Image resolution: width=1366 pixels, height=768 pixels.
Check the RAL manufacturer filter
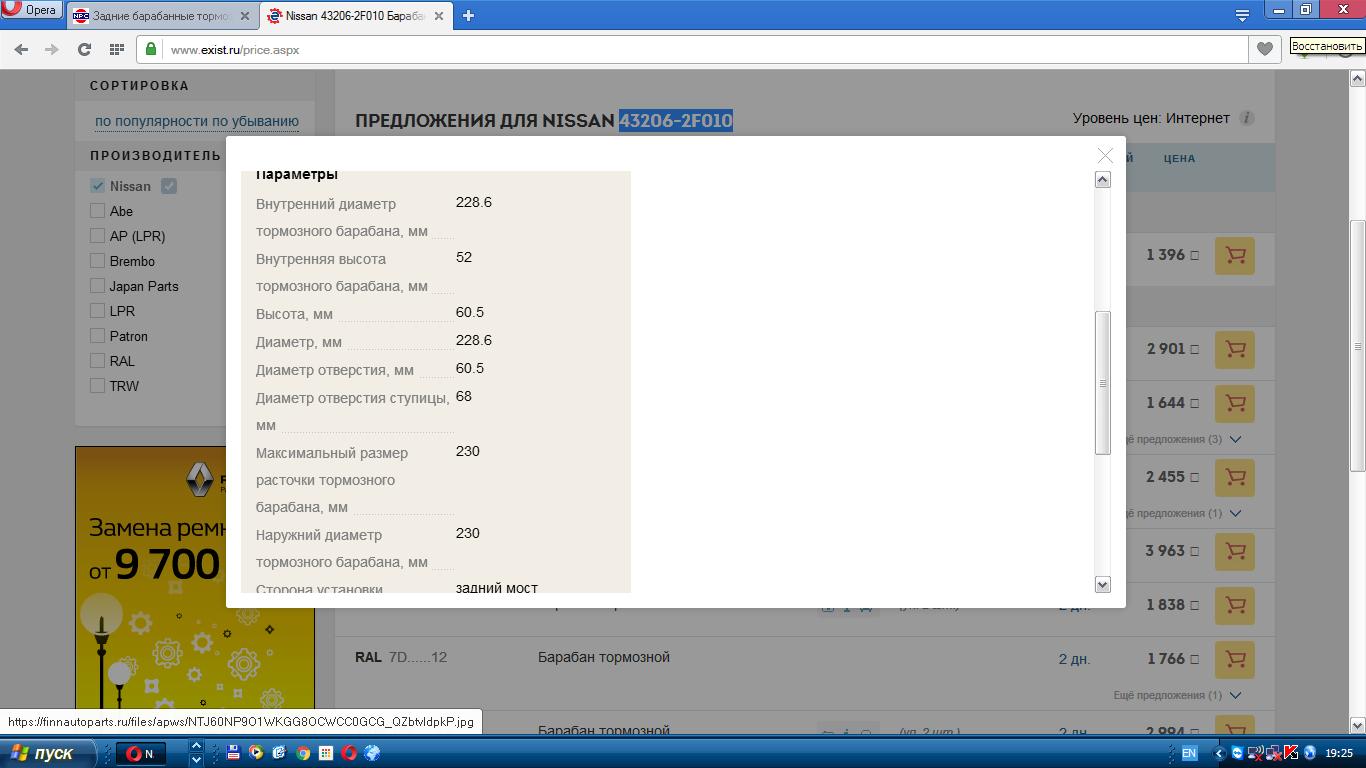click(x=97, y=361)
